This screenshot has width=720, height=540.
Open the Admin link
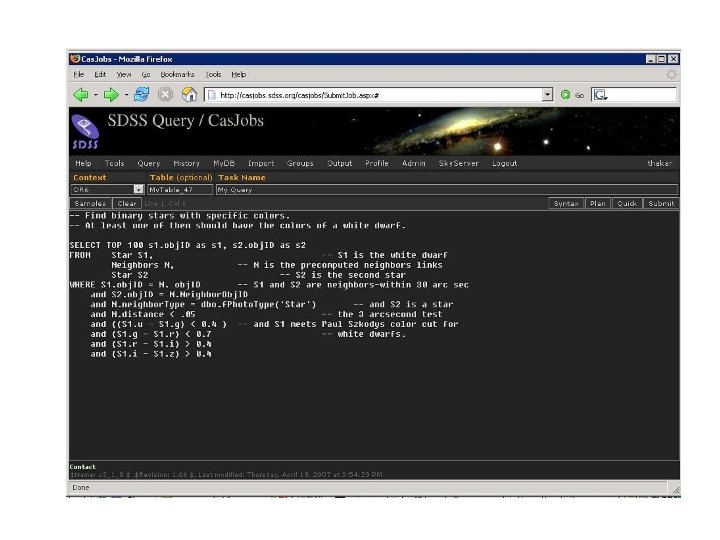(413, 163)
